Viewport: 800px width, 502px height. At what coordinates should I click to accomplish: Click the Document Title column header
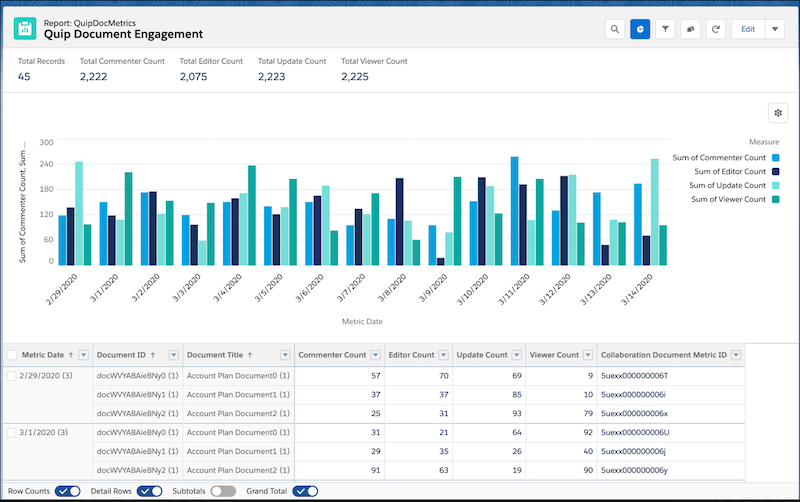point(215,355)
